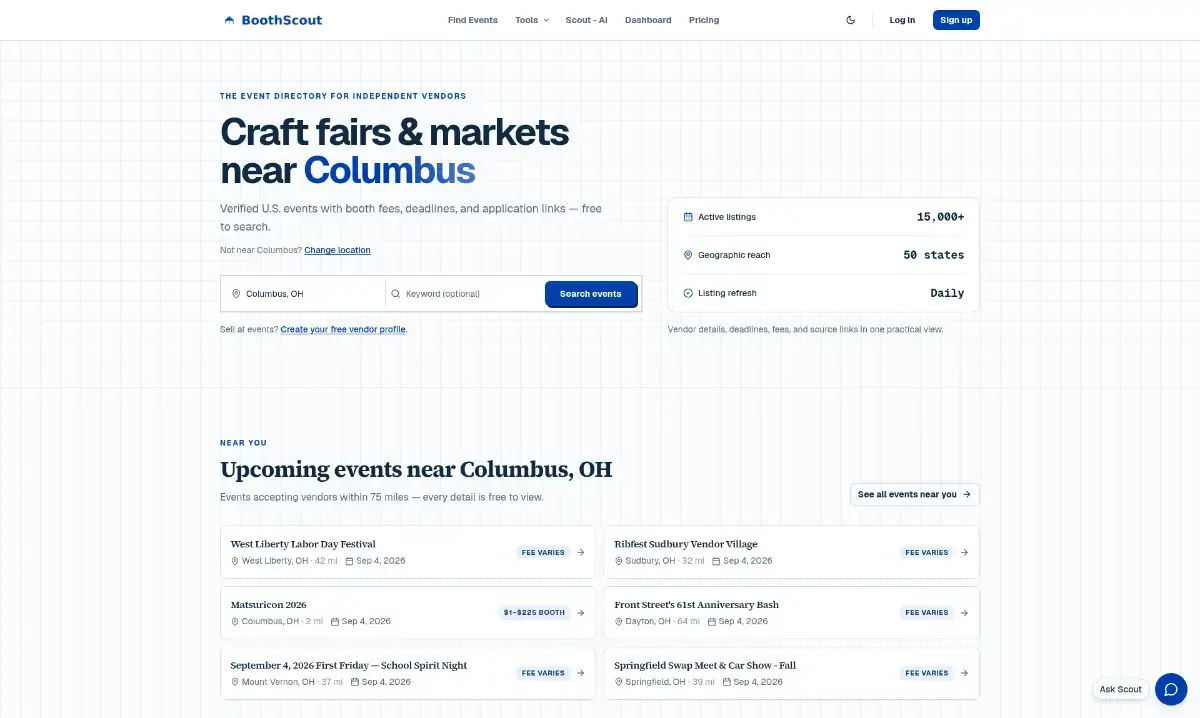Click the Listing refresh check icon
The height and width of the screenshot is (718, 1200).
coord(688,293)
